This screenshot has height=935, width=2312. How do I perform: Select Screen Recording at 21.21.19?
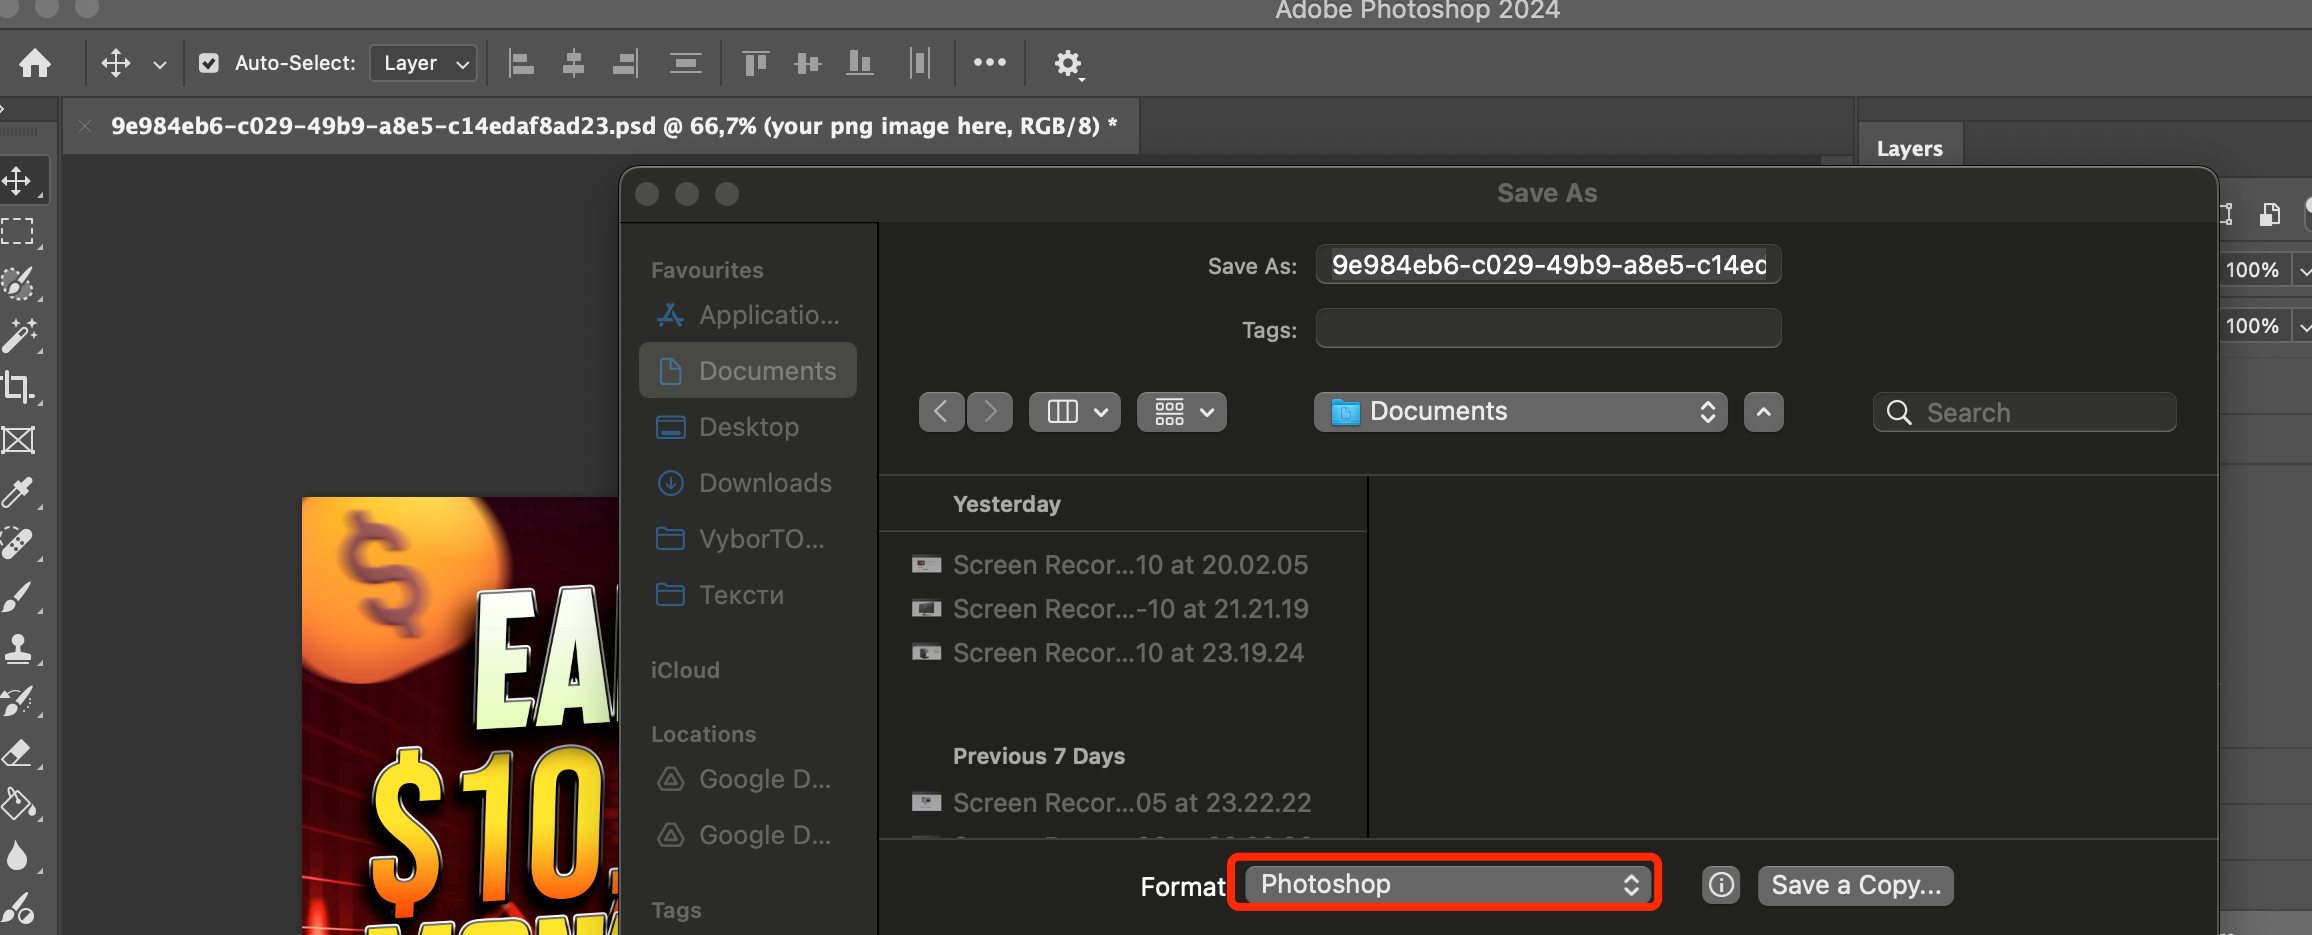1122,609
